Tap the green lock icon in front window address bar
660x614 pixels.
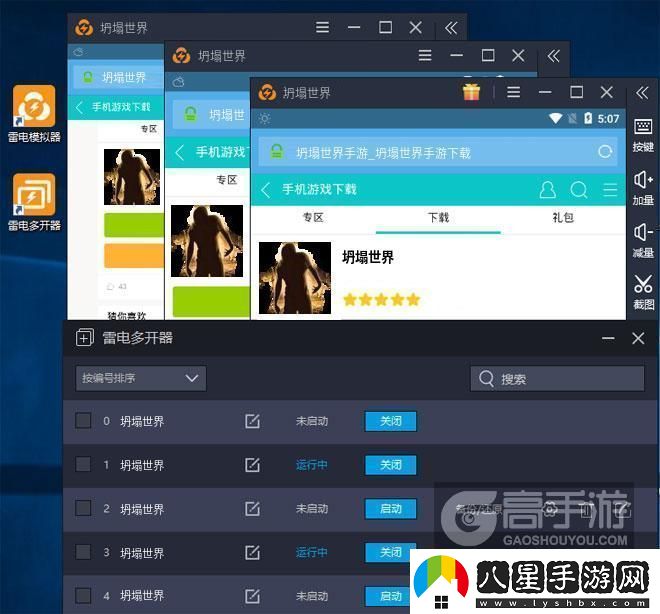(x=277, y=151)
